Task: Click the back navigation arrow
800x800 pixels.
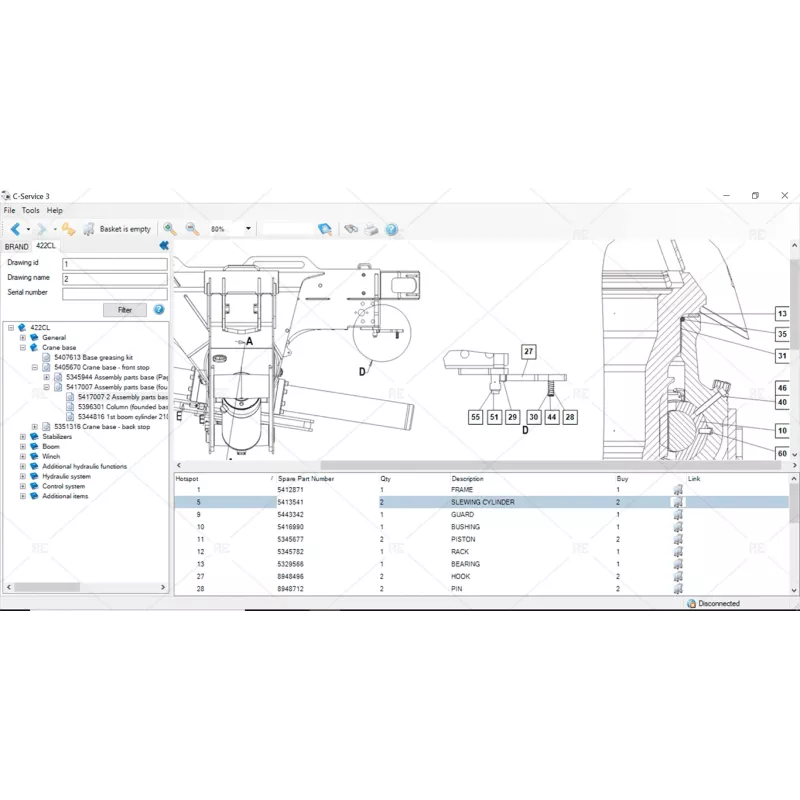Action: [x=15, y=229]
